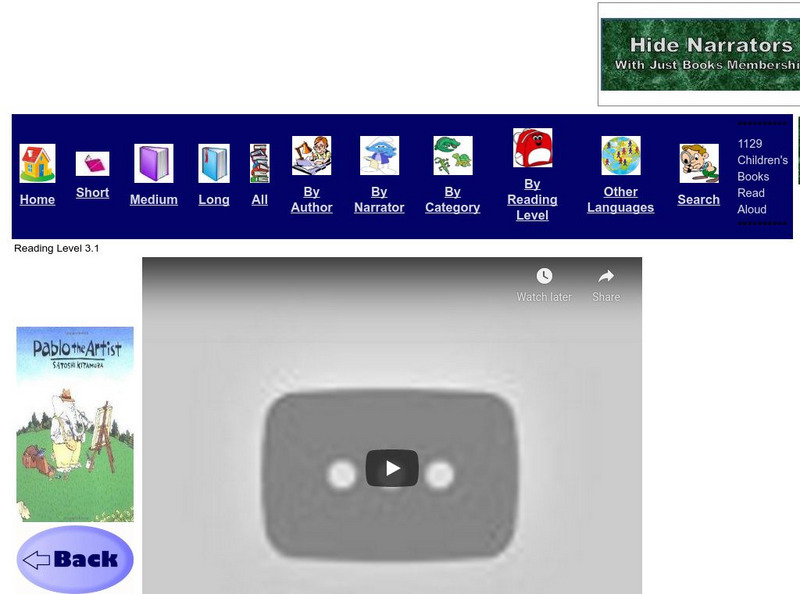Click the By Author writer icon

click(311, 156)
